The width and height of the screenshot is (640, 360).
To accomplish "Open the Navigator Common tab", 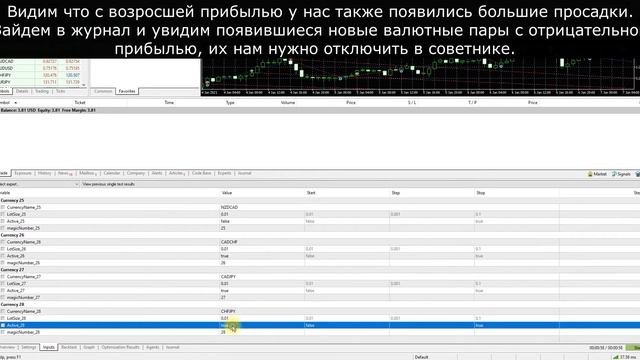I will point(103,91).
